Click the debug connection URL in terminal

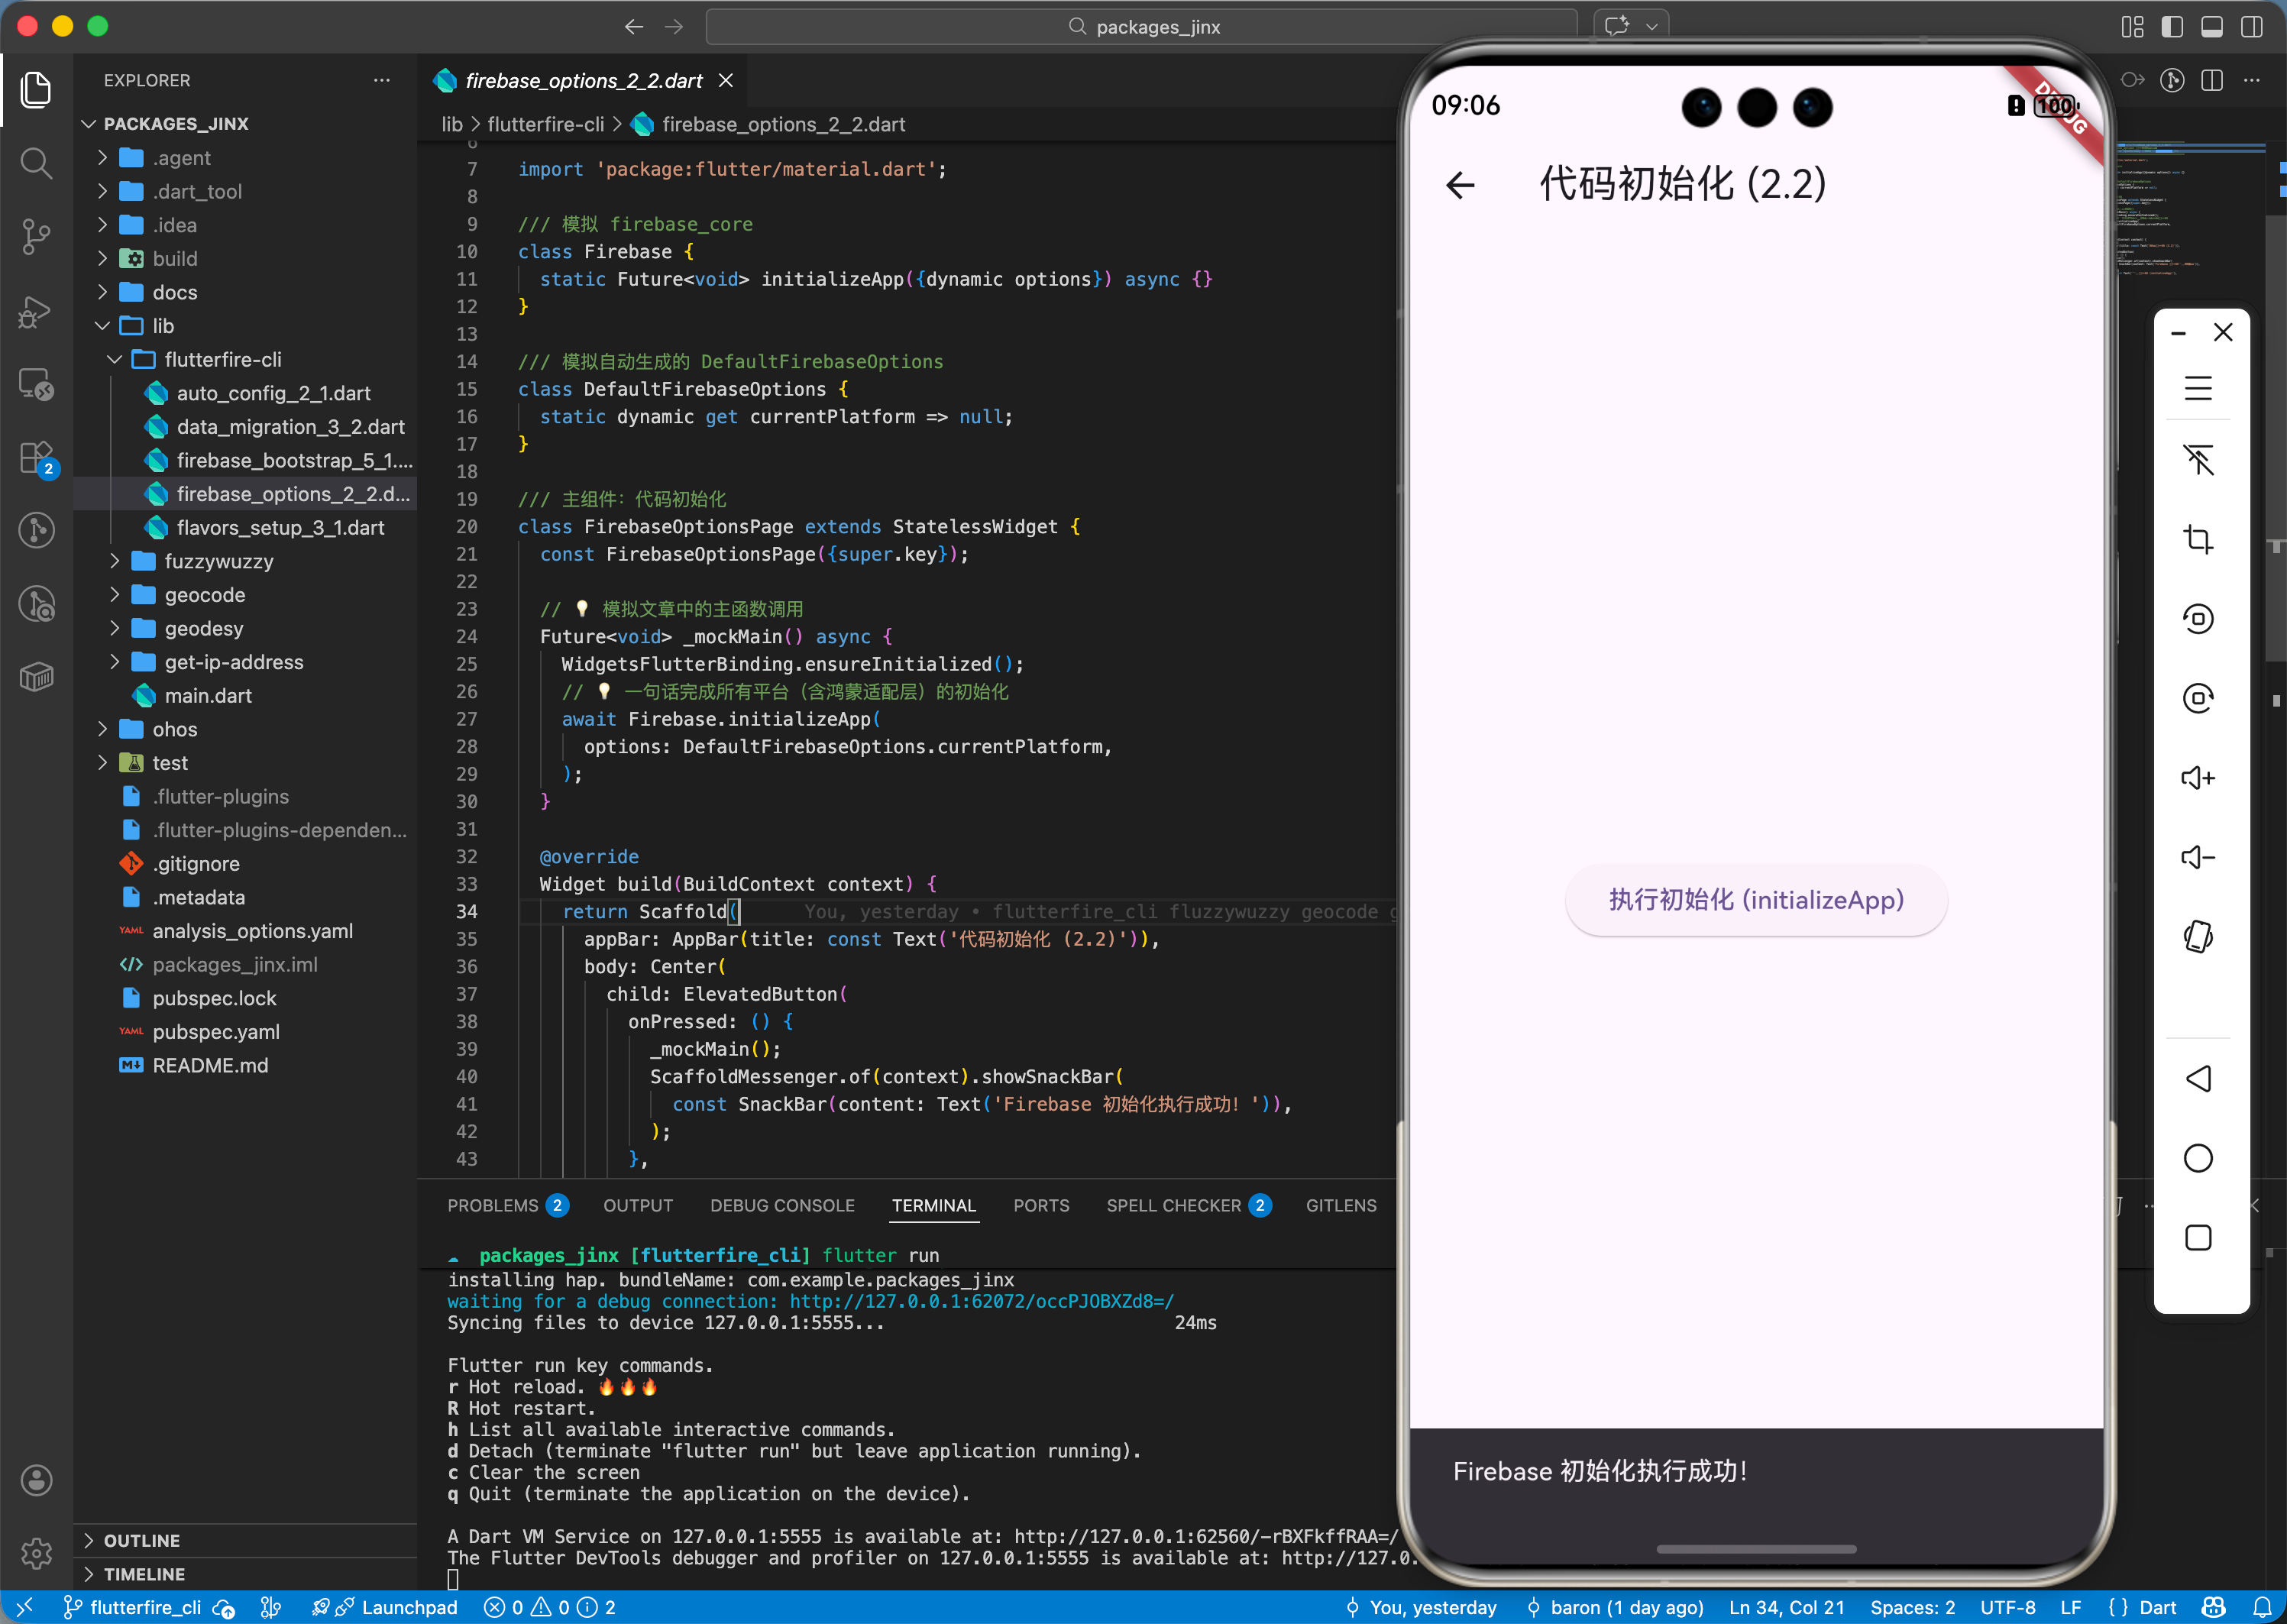[981, 1301]
